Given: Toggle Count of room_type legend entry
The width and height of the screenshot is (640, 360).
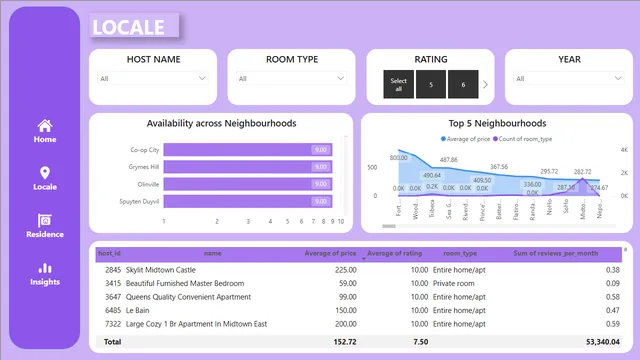Looking at the screenshot, I should (x=522, y=139).
